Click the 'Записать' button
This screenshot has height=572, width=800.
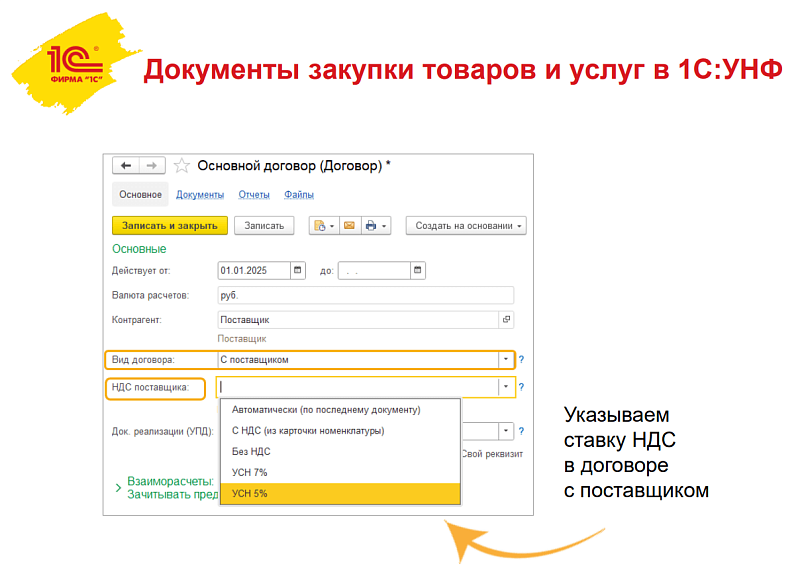coord(264,226)
